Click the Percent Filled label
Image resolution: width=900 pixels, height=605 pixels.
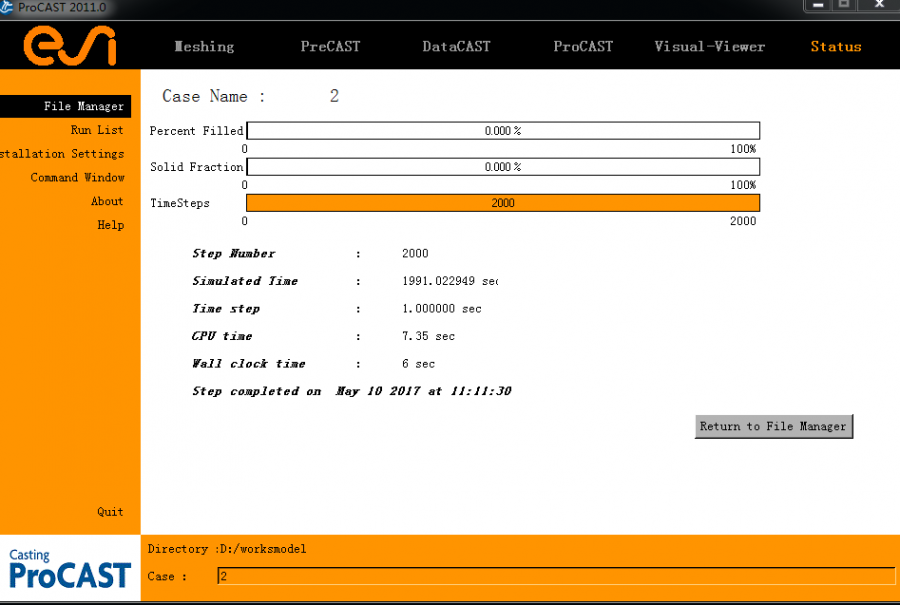tap(196, 131)
